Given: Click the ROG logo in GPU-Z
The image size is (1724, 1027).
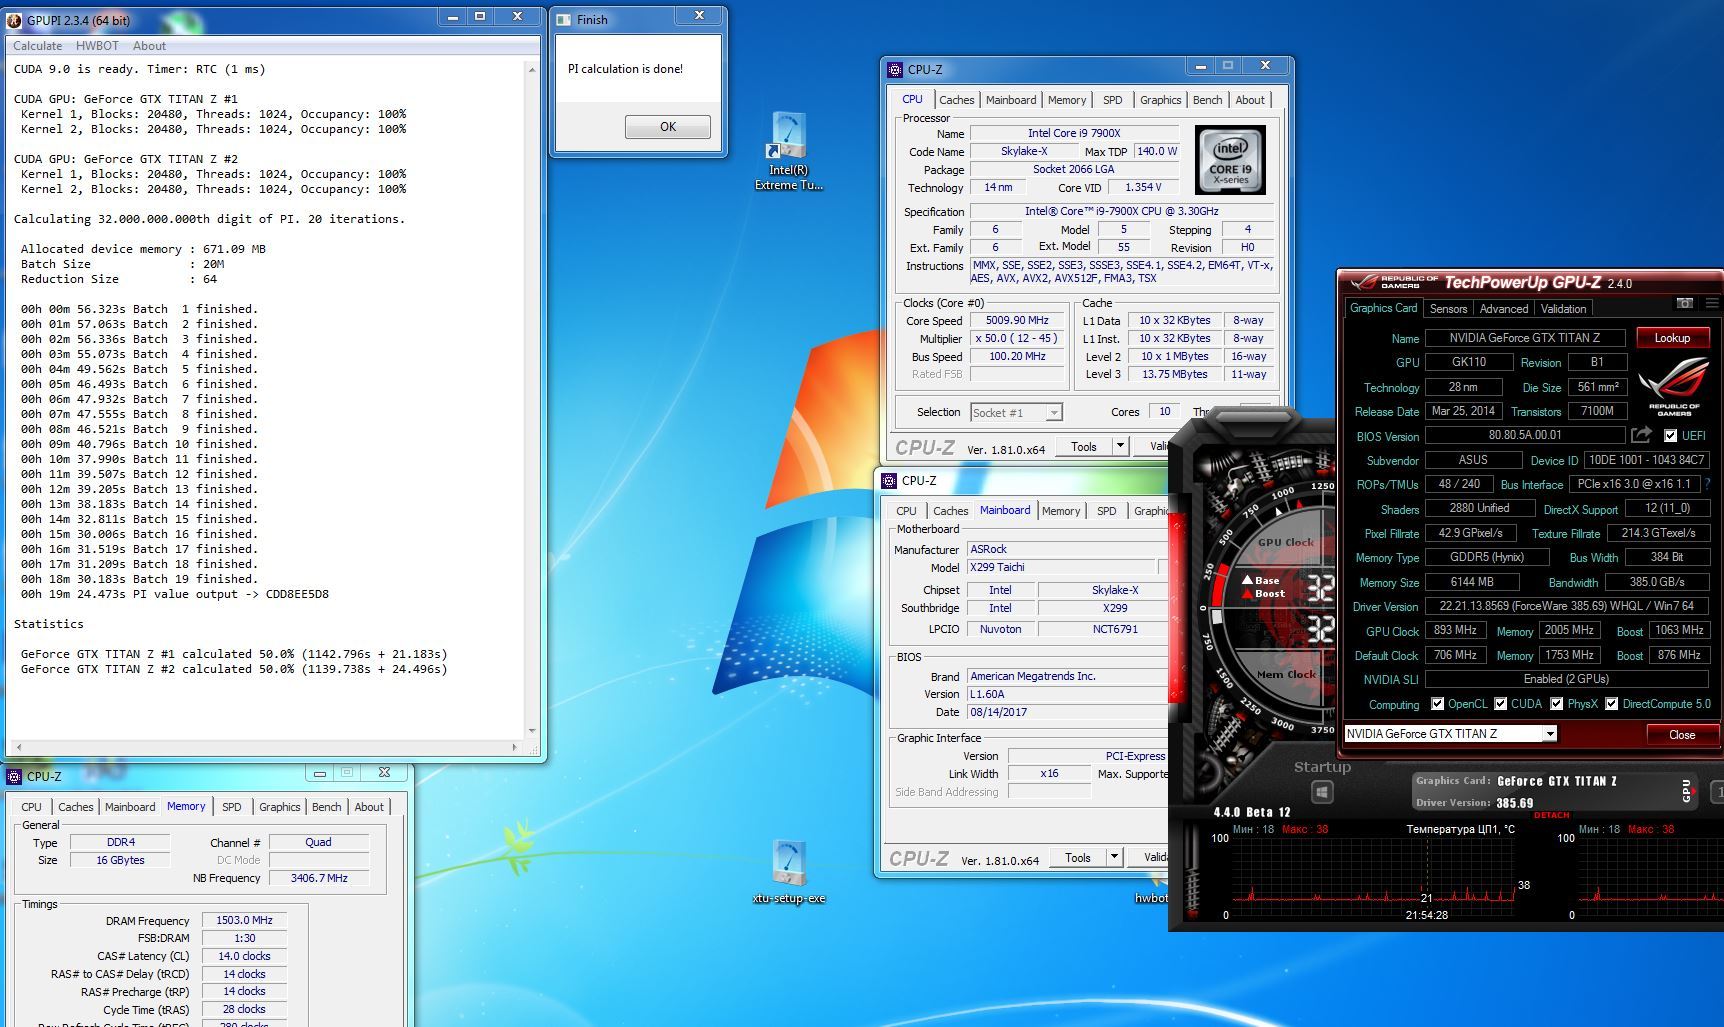Looking at the screenshot, I should (1674, 387).
